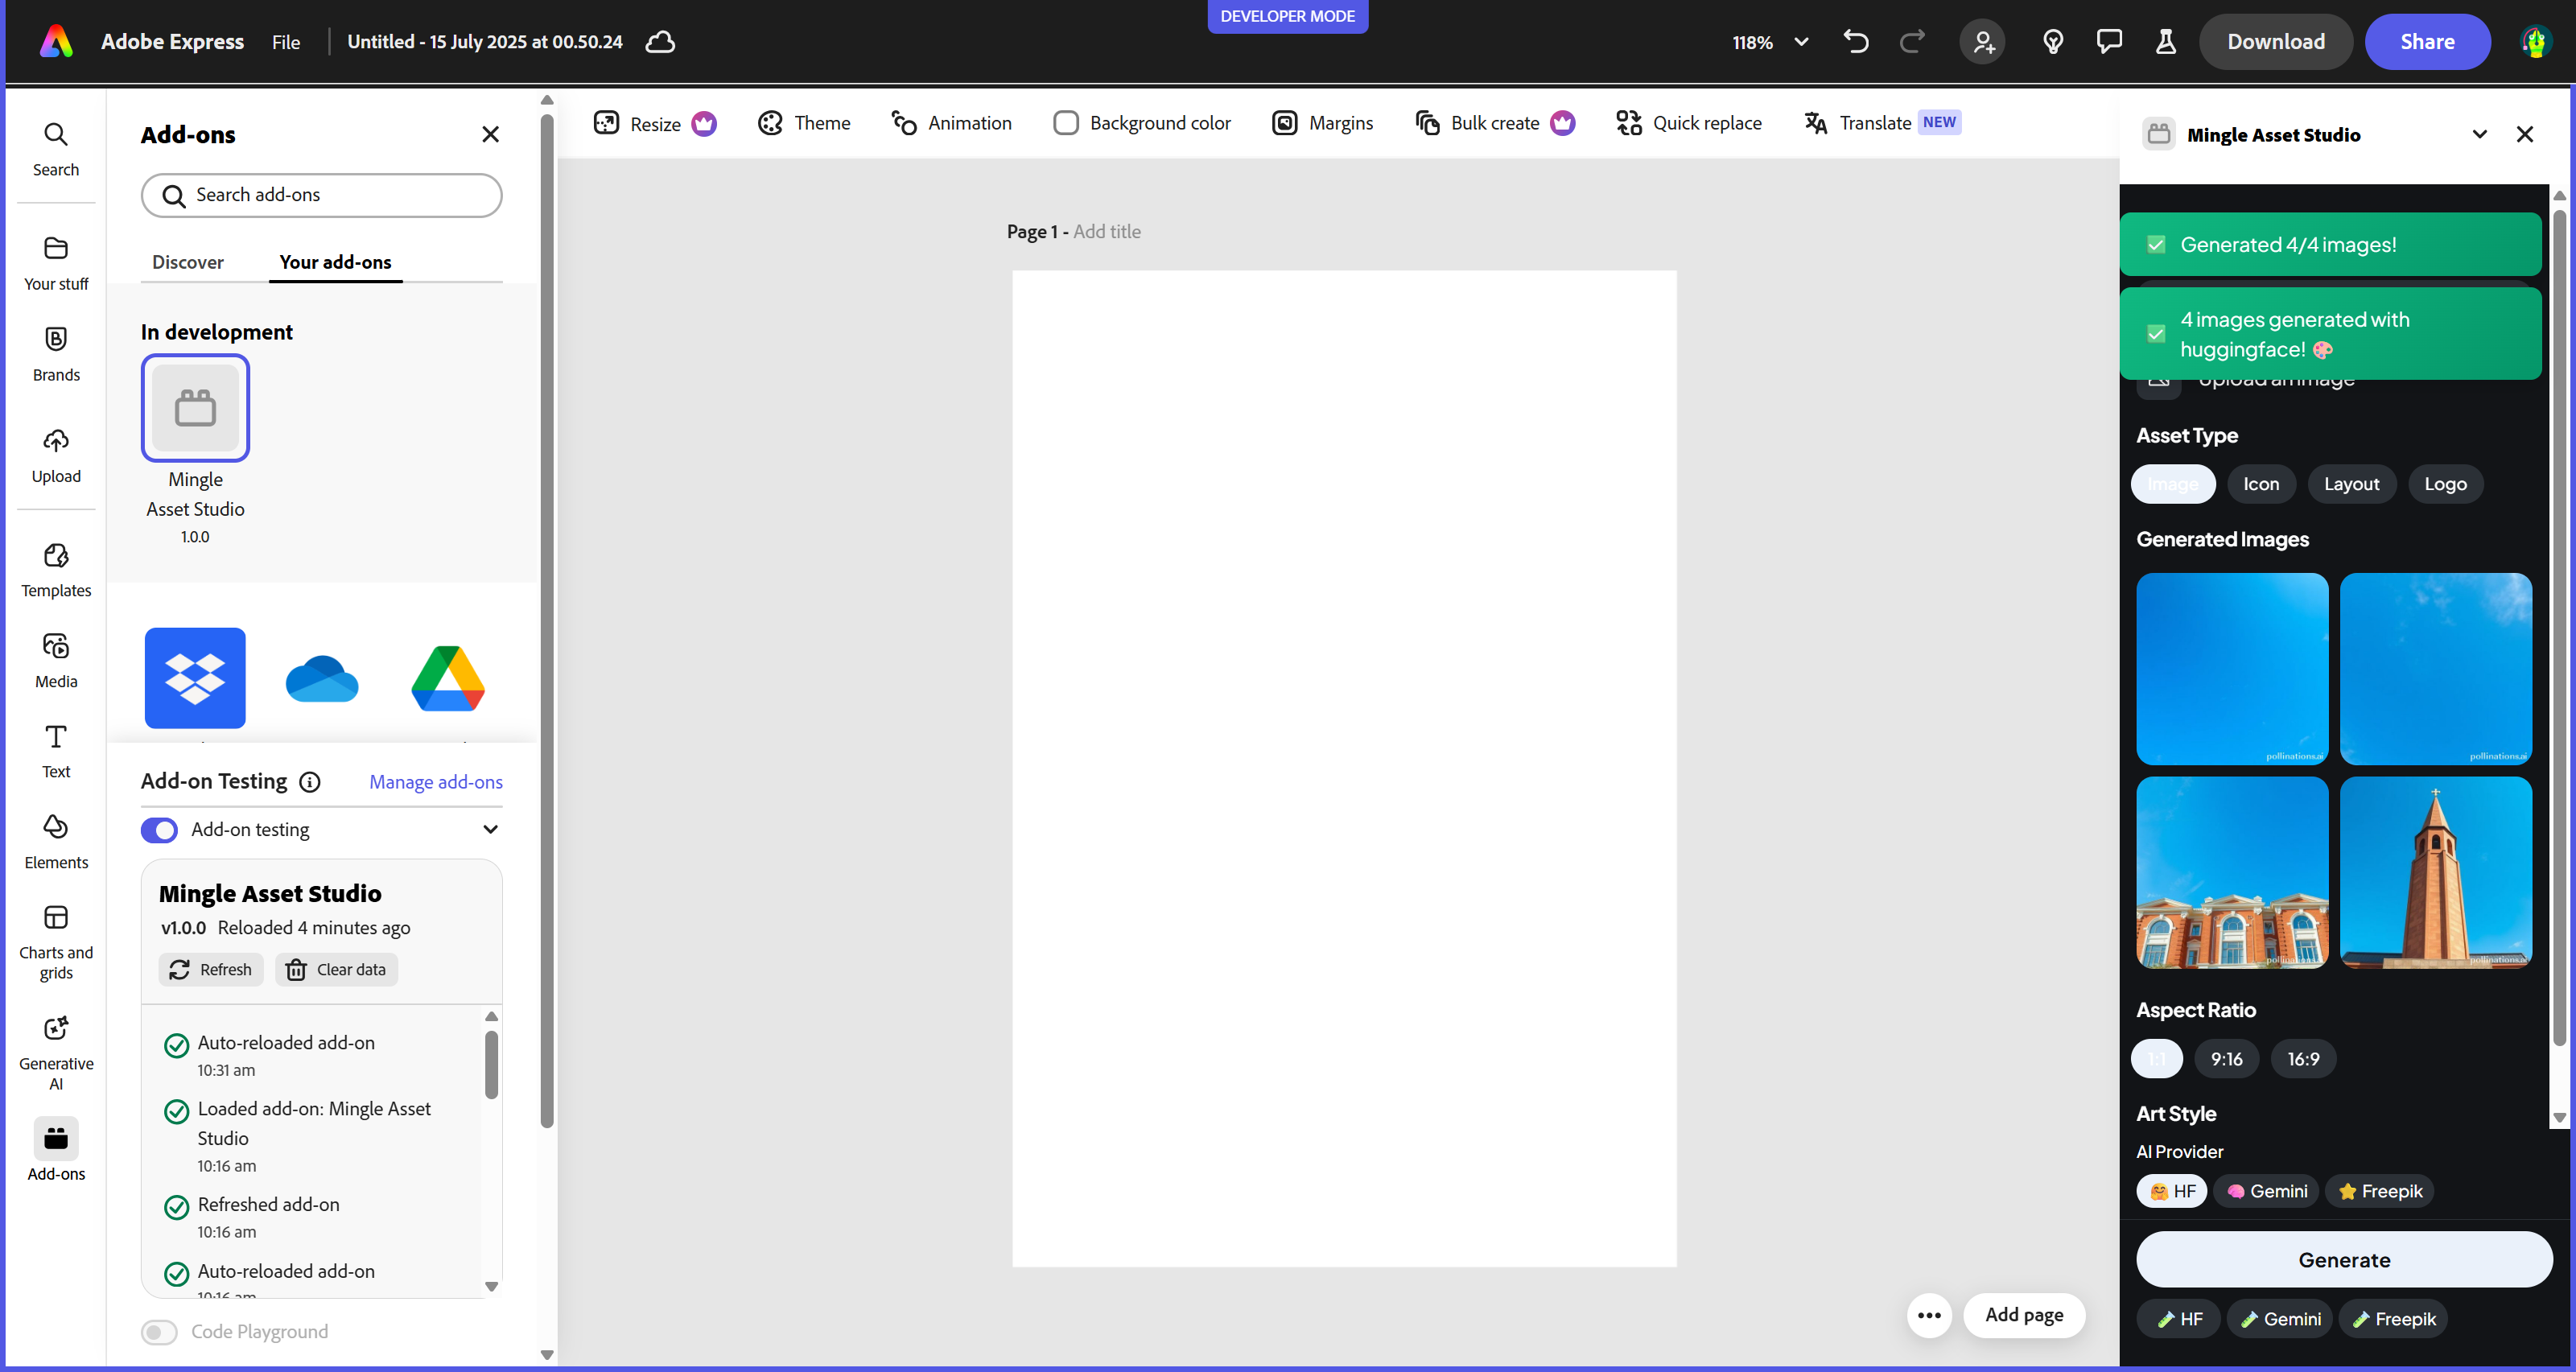2576x1372 pixels.
Task: Open the Google Drive add-on icon
Action: pyautogui.click(x=448, y=678)
